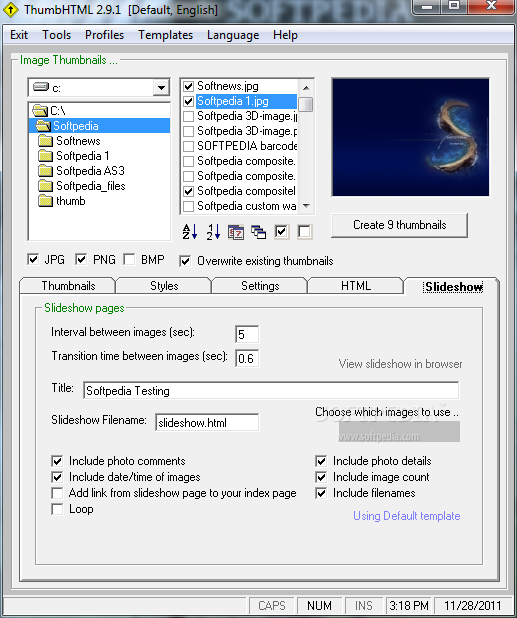Select the Softpedia AS3 folder
Viewport: 517px width, 618px height.
pos(90,171)
